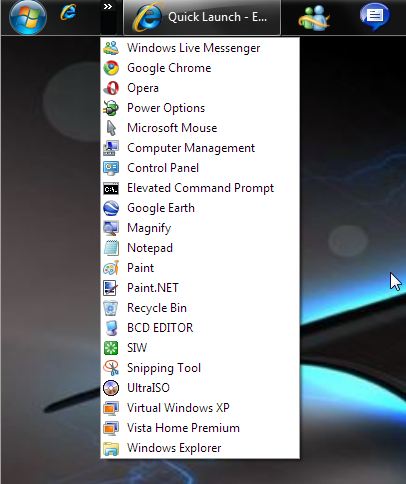Choose Windows Live Messenger menu entry text
Viewport: 406px width, 484px height.
pos(193,48)
